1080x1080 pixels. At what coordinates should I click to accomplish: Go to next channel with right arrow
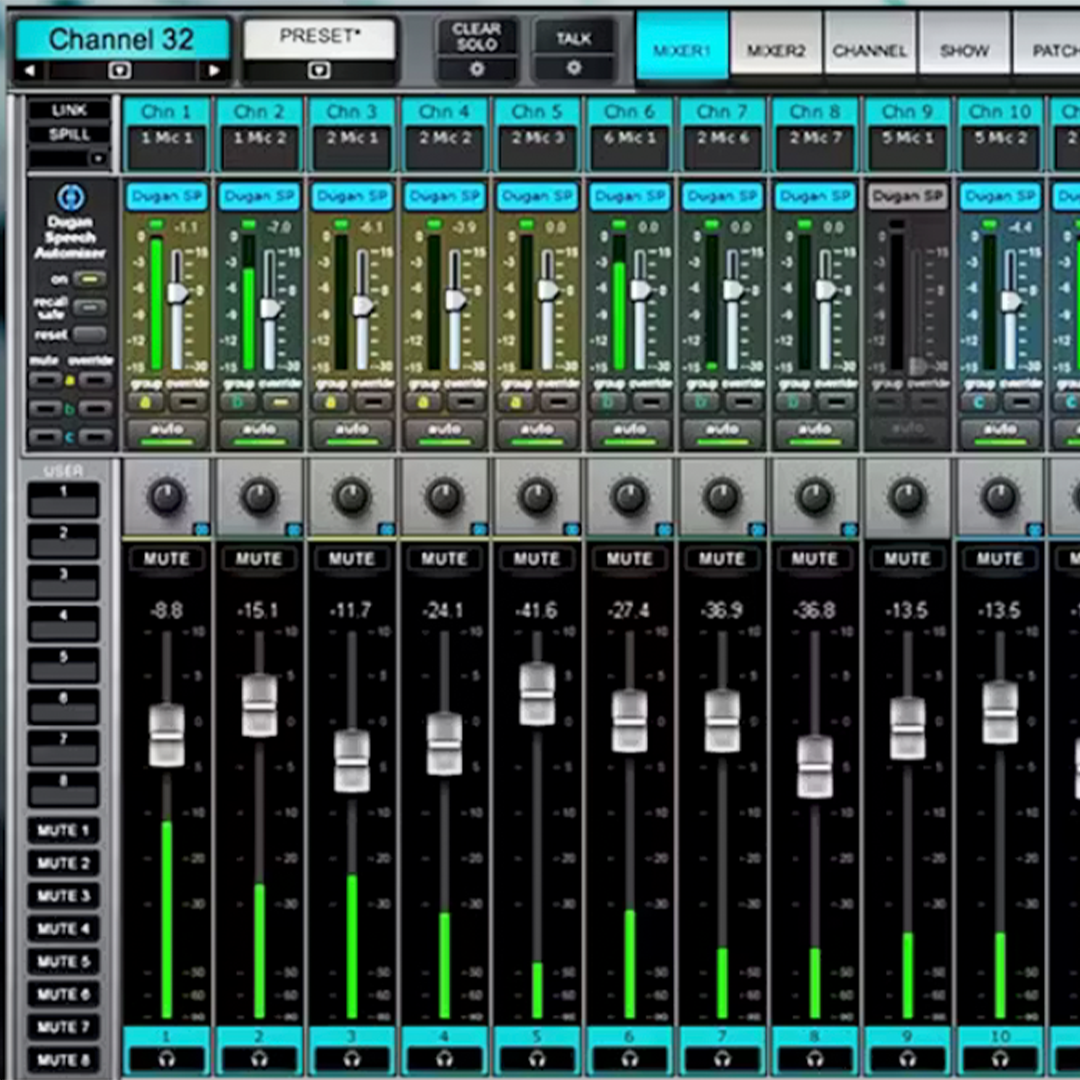[x=213, y=70]
